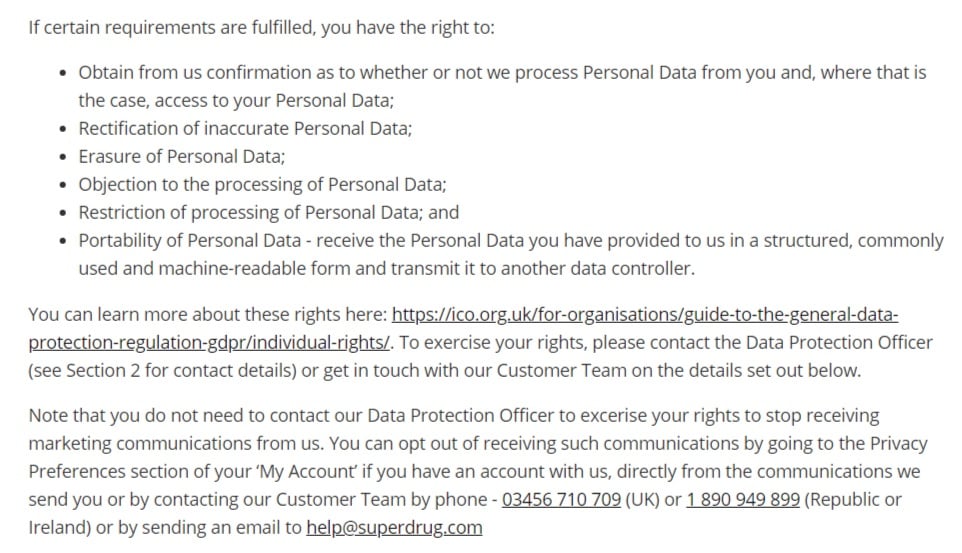
Task: Click the words 'the case, access to your Personal Data'
Action: click(x=236, y=101)
